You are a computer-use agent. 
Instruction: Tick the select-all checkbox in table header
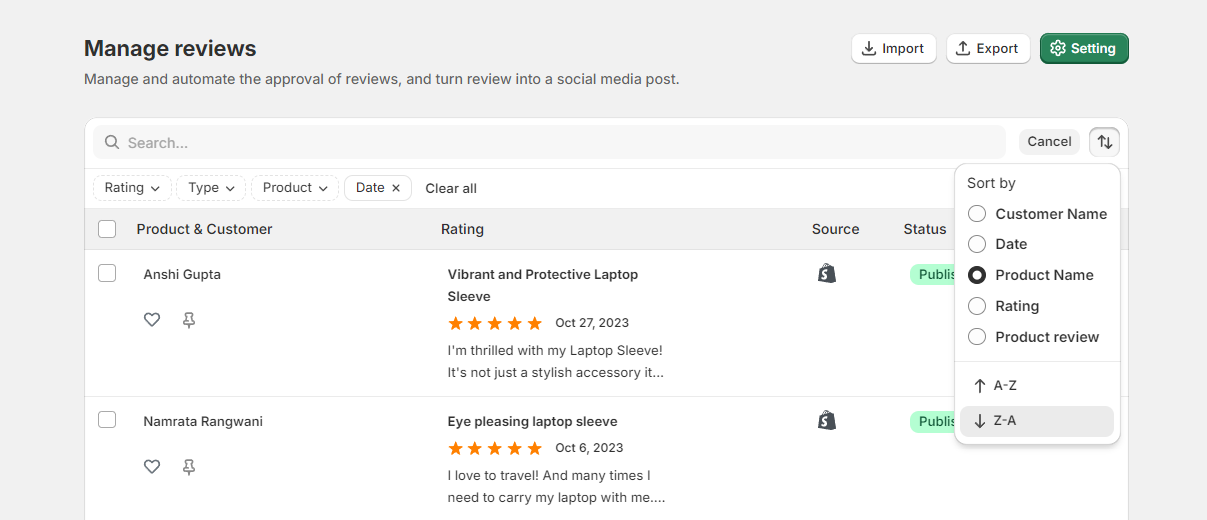(107, 229)
